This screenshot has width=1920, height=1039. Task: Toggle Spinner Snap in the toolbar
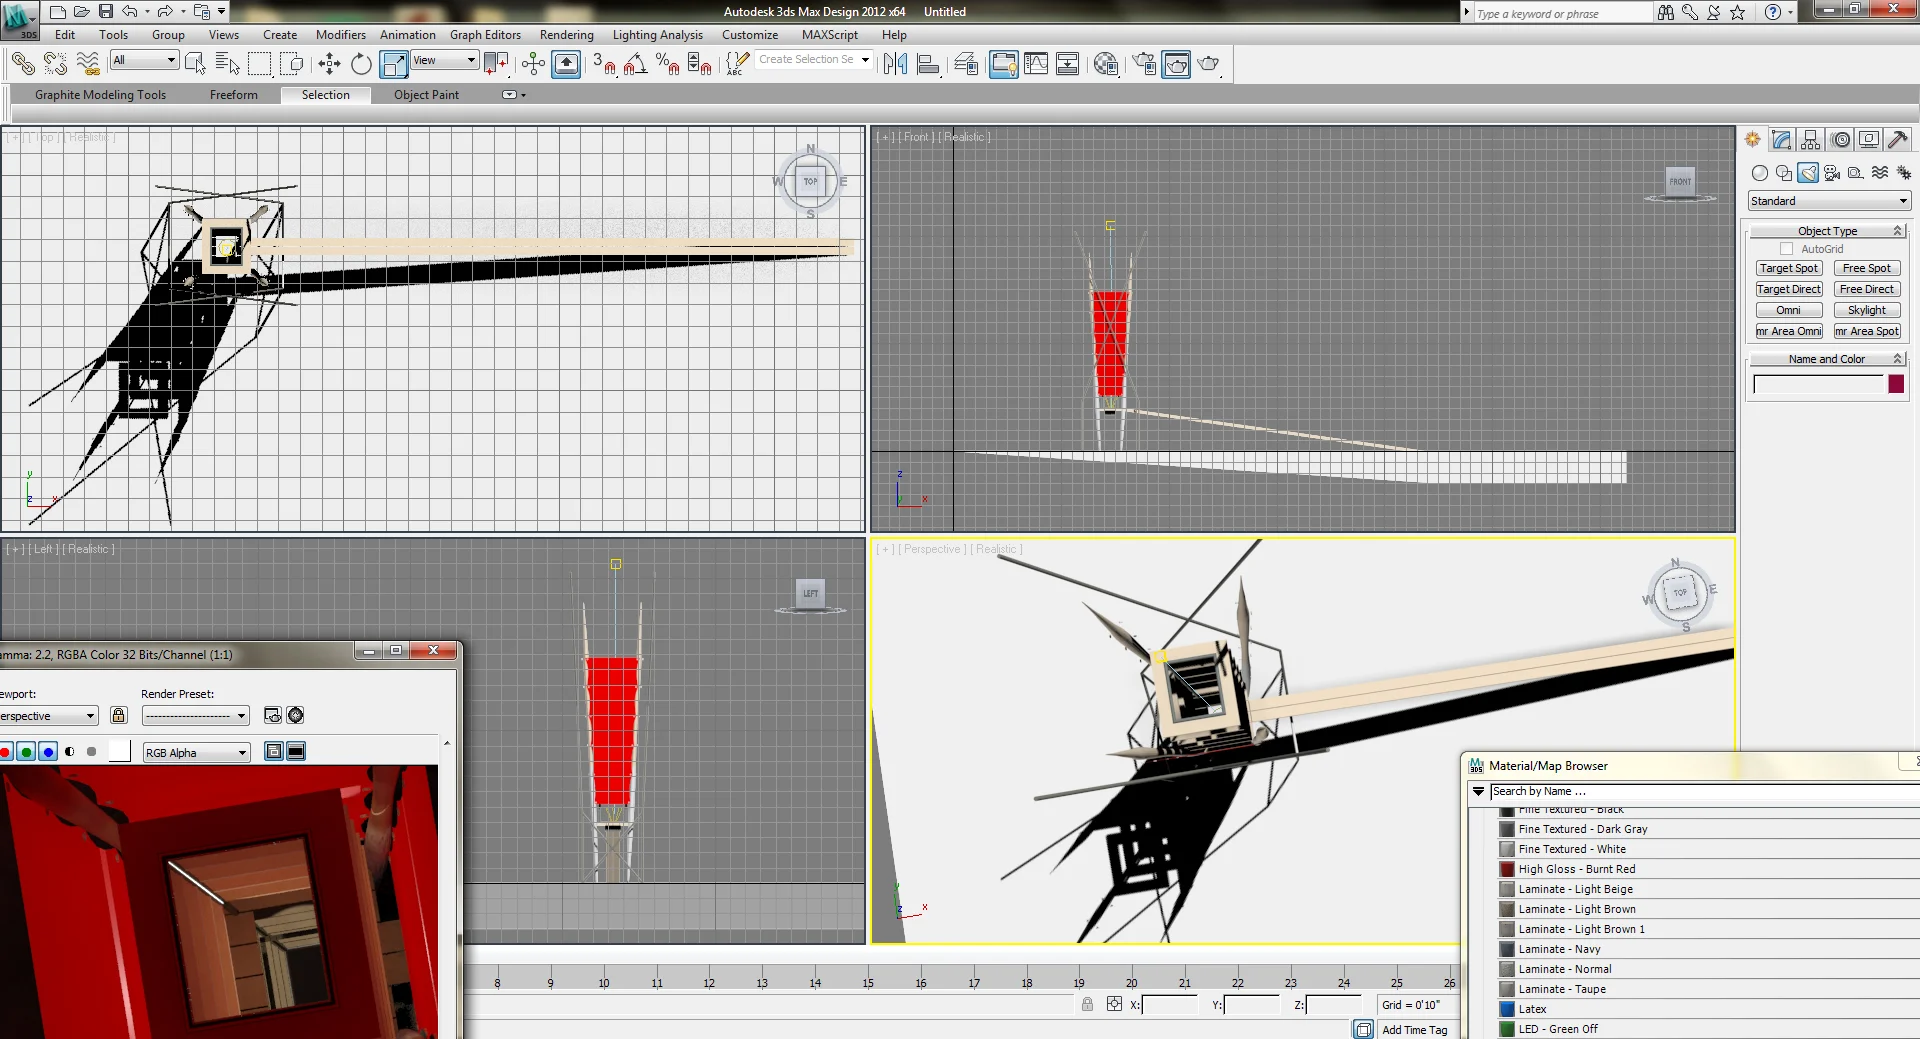coord(699,64)
